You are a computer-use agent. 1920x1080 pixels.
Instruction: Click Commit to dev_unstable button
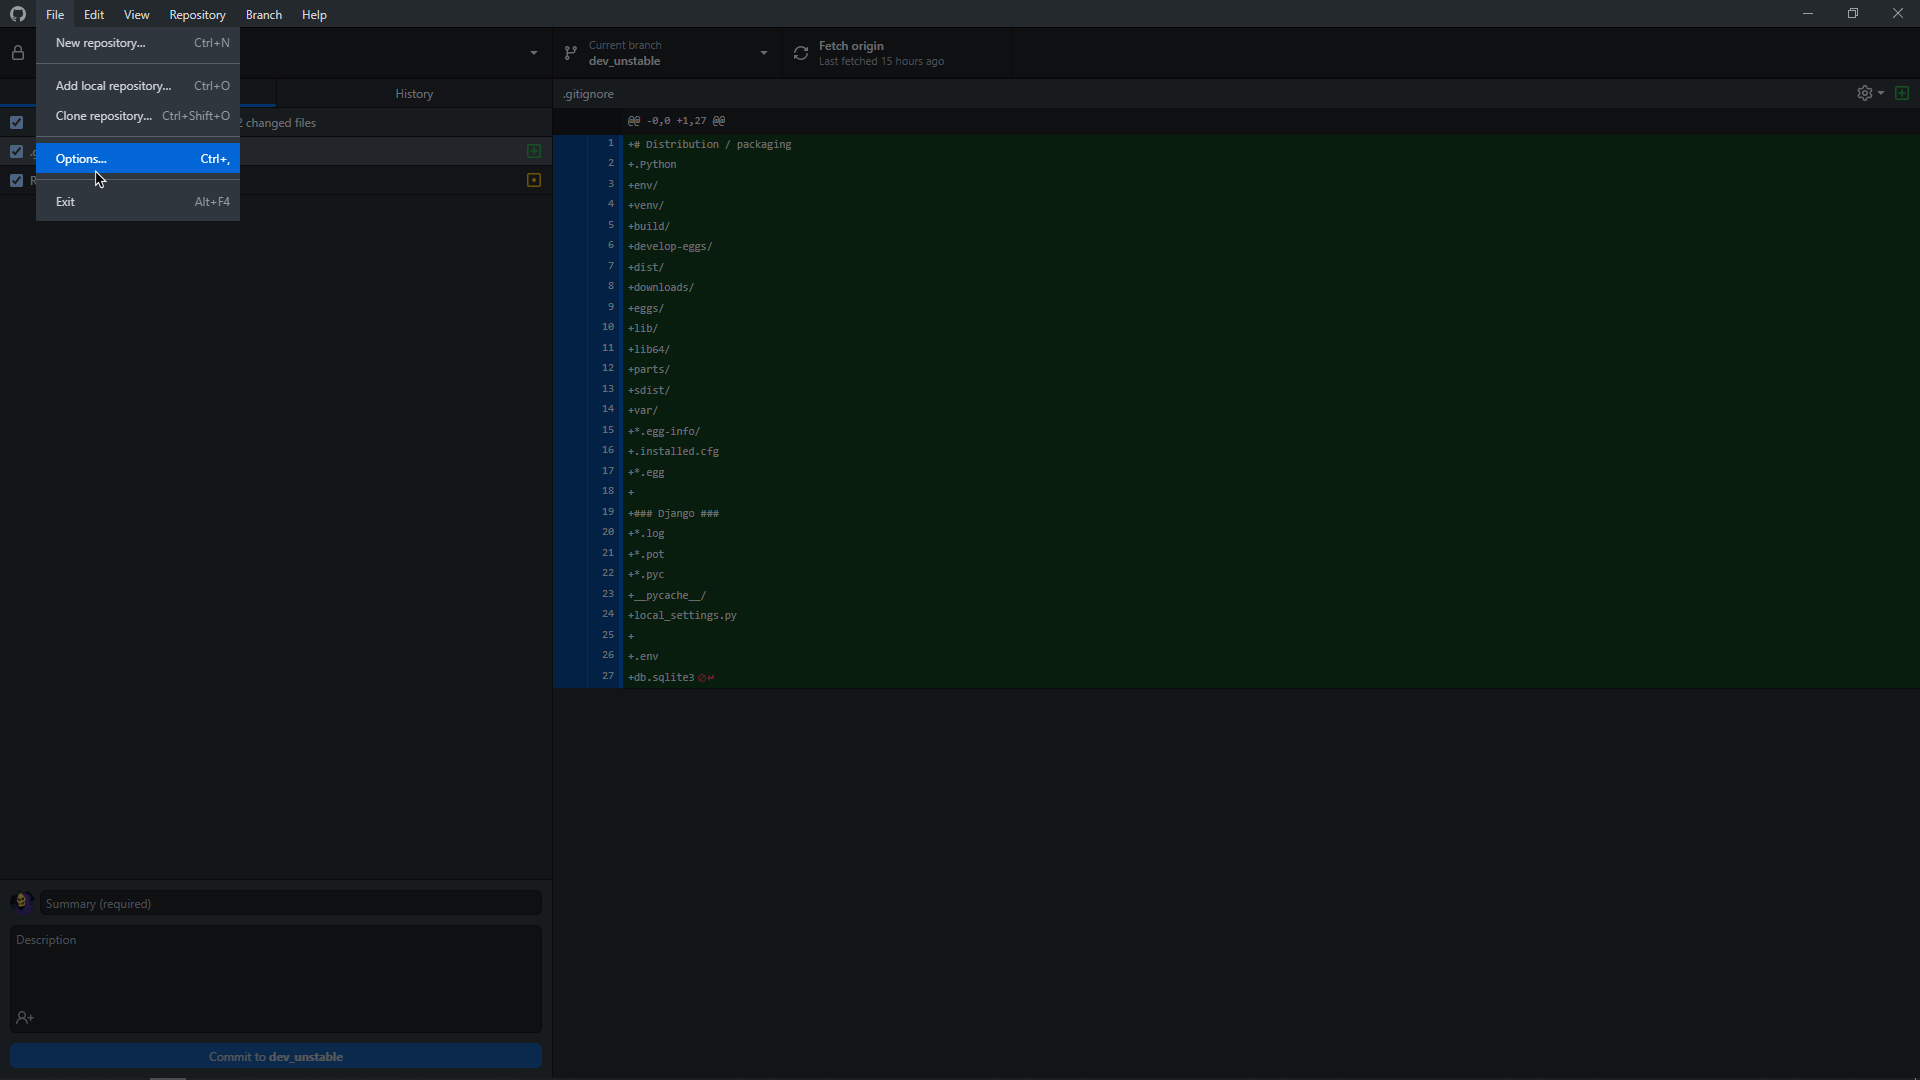(276, 1055)
